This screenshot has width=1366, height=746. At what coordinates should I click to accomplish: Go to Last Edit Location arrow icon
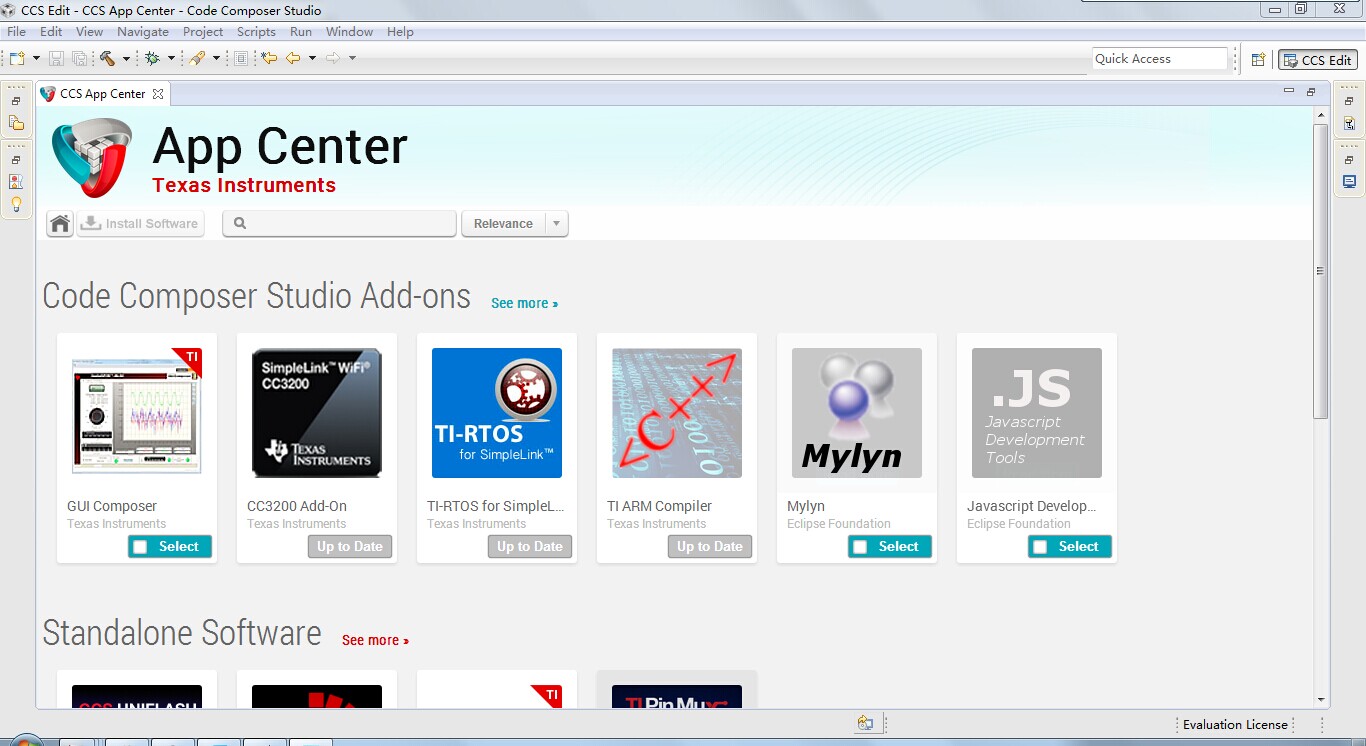pyautogui.click(x=269, y=58)
